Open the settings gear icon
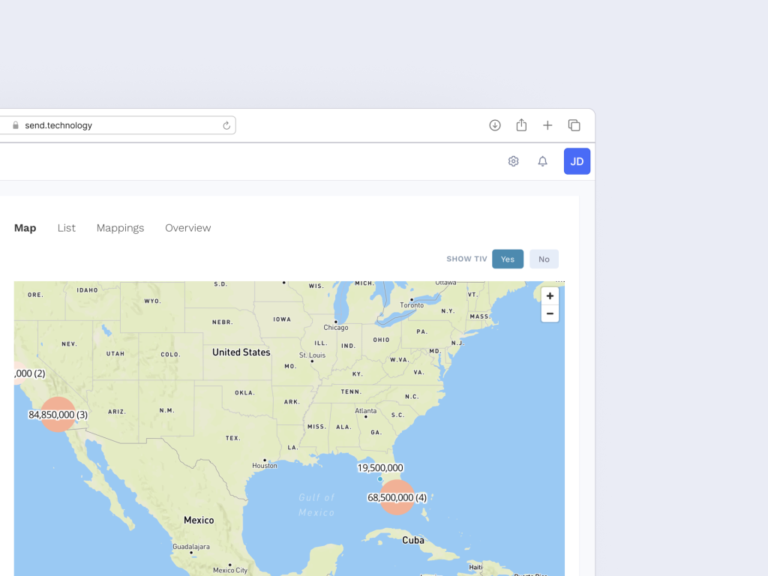This screenshot has width=768, height=576. click(x=513, y=161)
